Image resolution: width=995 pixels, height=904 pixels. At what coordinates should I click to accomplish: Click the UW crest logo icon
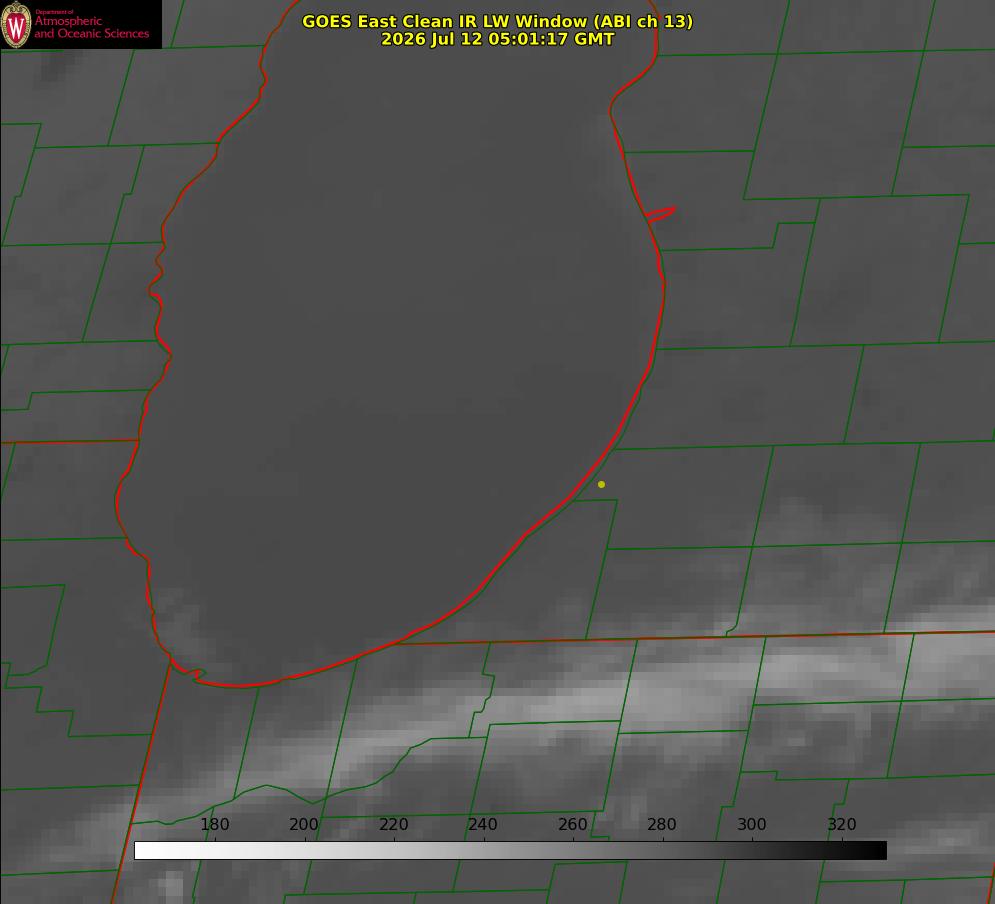pos(16,24)
